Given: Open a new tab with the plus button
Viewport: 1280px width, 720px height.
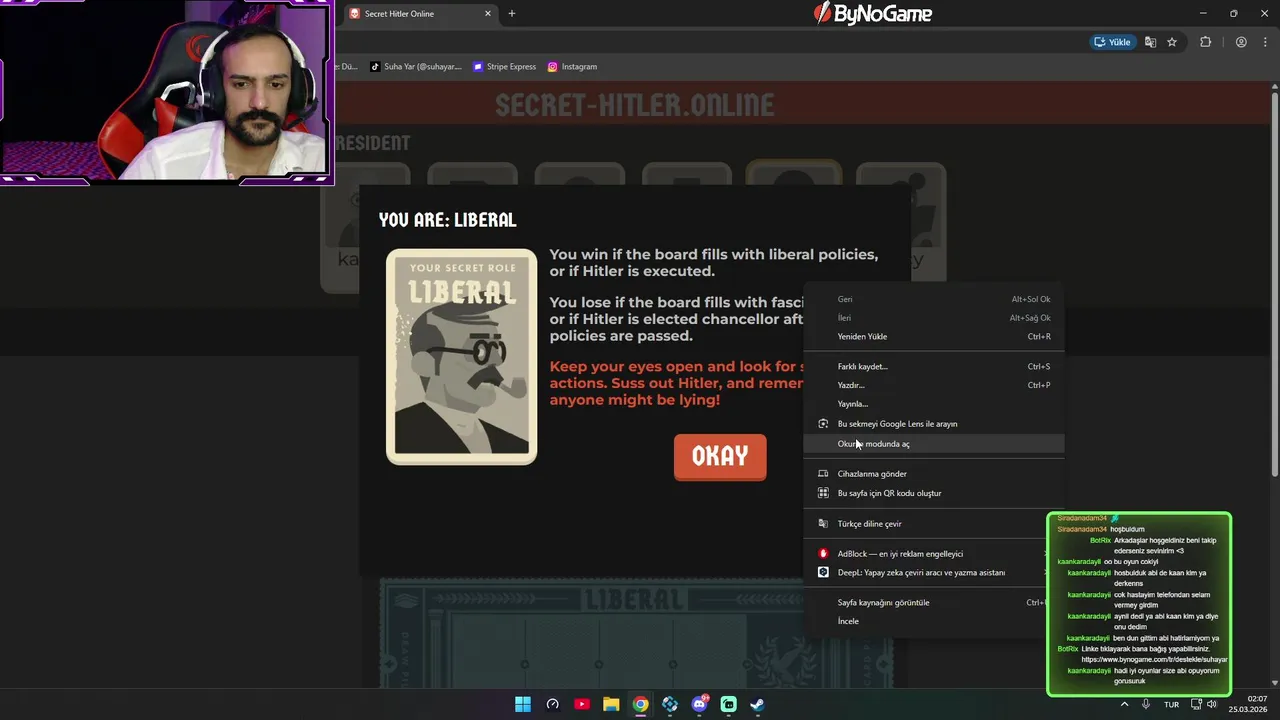Looking at the screenshot, I should click(512, 14).
